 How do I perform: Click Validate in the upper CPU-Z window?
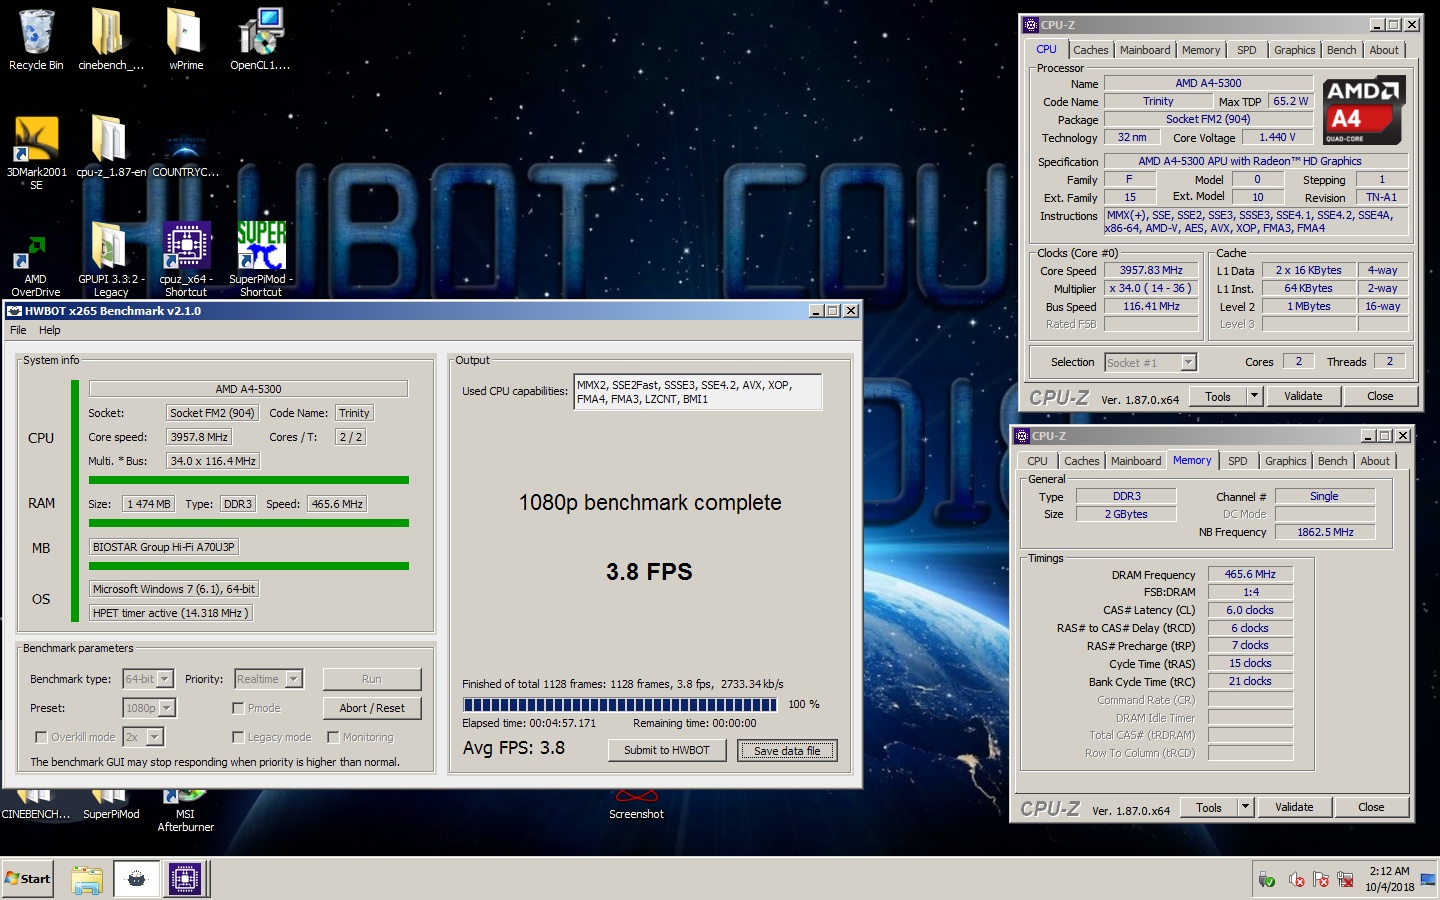1303,396
